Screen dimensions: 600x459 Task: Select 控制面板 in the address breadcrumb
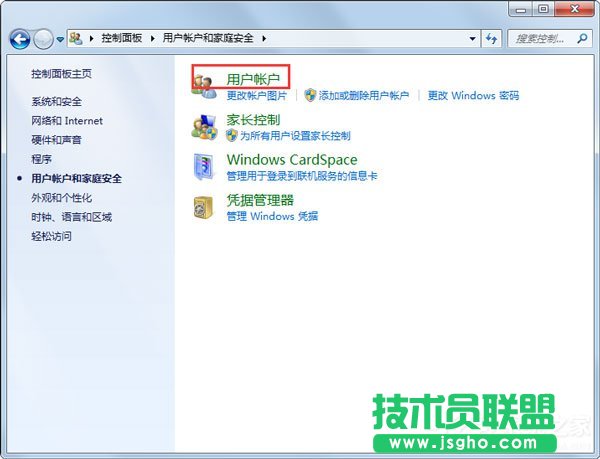click(x=122, y=38)
